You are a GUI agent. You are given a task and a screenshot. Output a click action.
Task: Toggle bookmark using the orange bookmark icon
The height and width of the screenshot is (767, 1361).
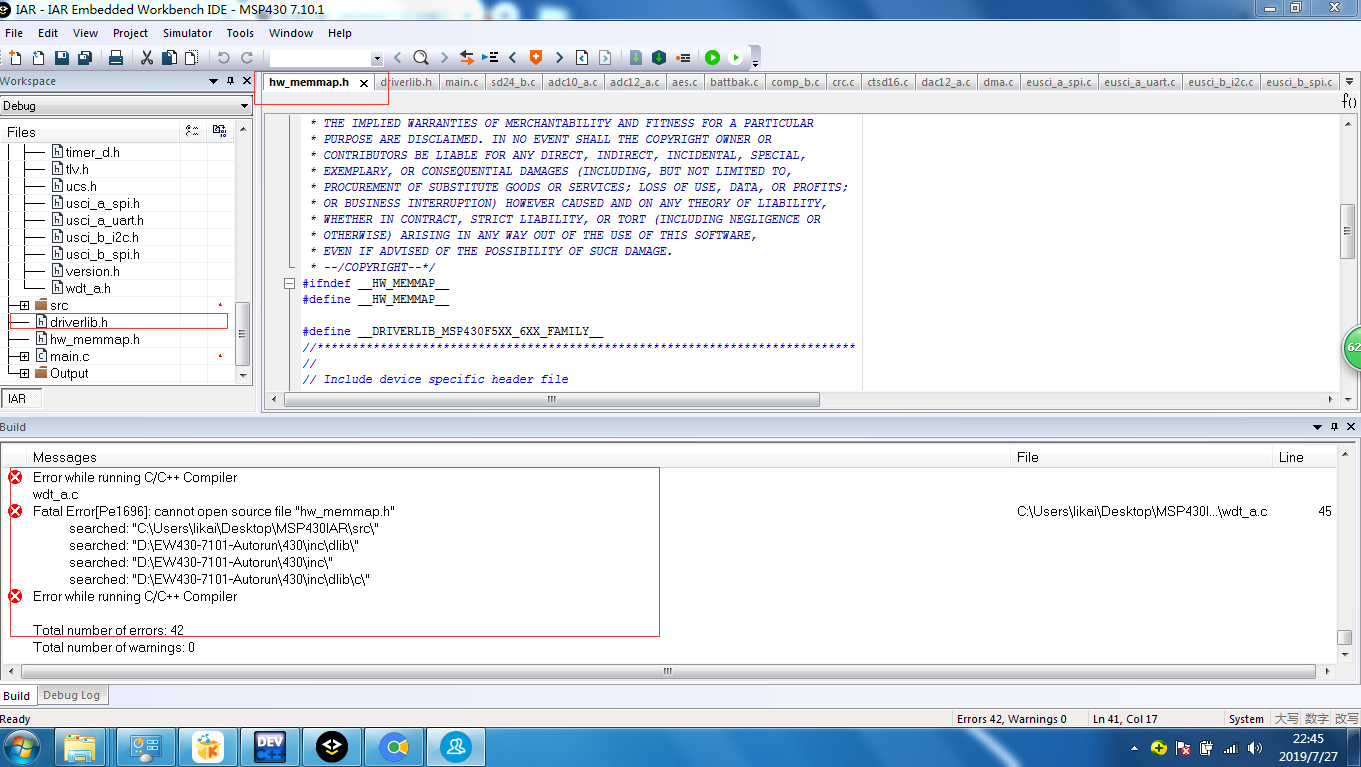(x=536, y=58)
